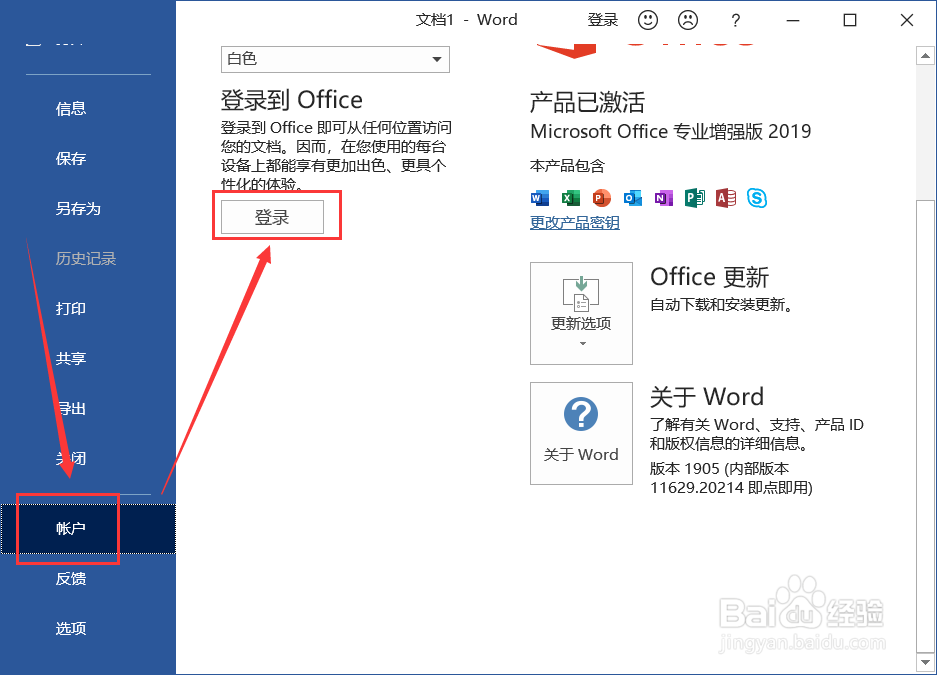Click the PowerPoint app icon
Image resolution: width=937 pixels, height=675 pixels.
tap(602, 198)
